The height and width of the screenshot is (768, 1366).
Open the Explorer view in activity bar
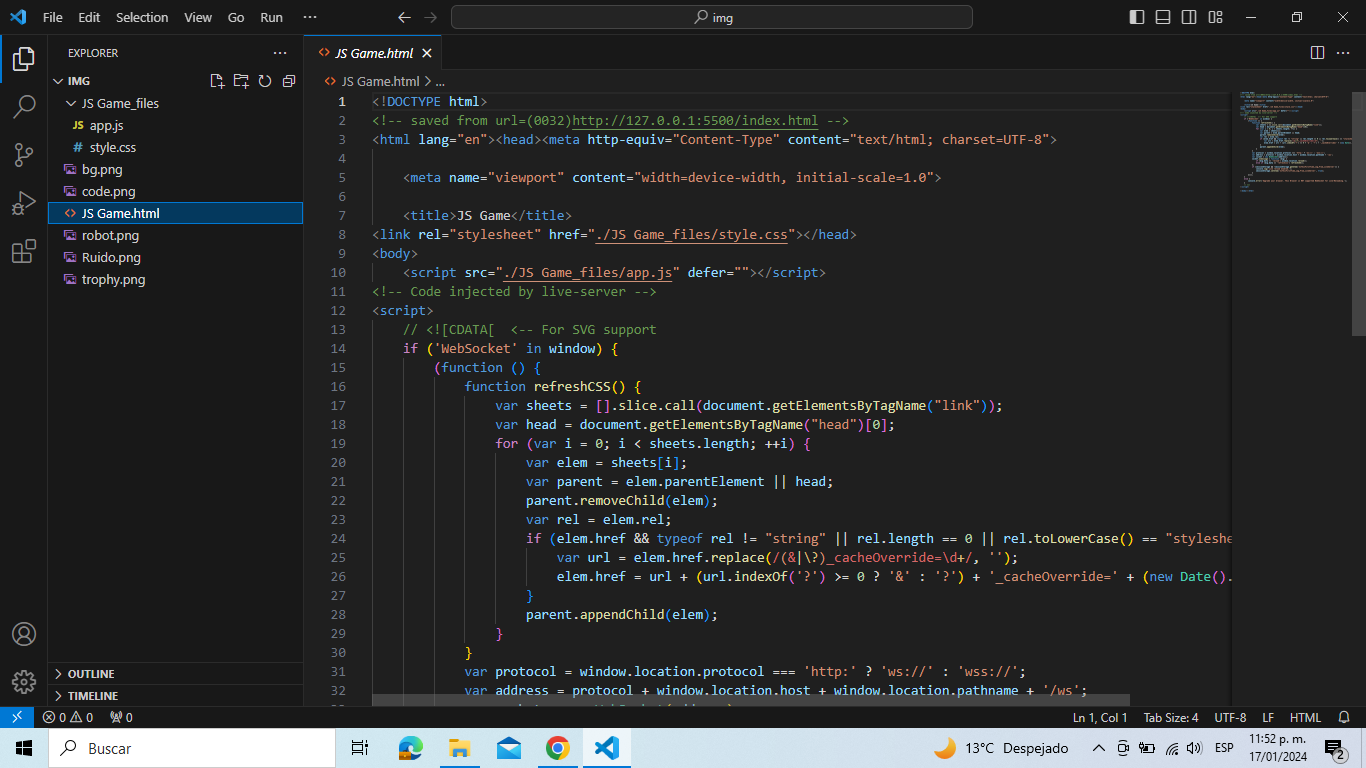[x=24, y=58]
